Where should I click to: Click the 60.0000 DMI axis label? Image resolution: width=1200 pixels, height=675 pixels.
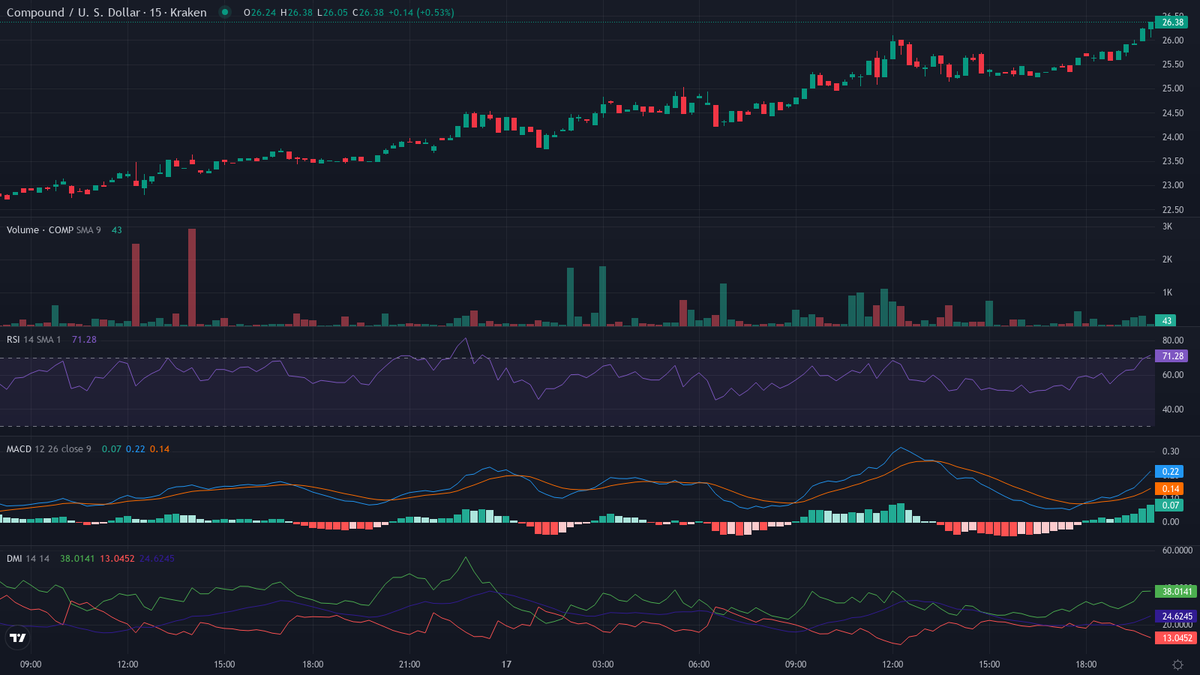(x=1177, y=550)
